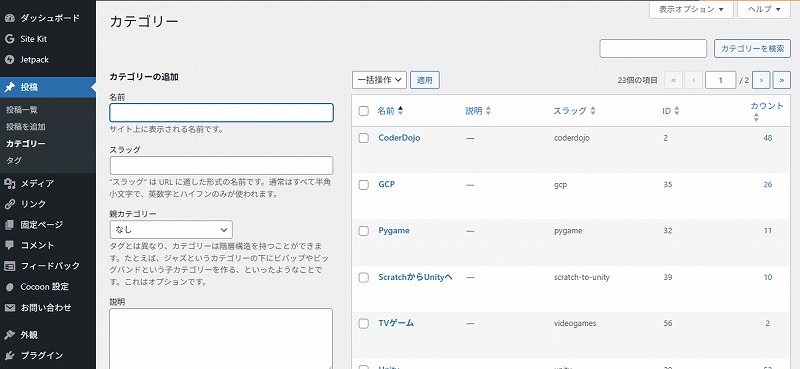Select カテゴリー submenu item
The height and width of the screenshot is (369, 800).
pos(26,143)
